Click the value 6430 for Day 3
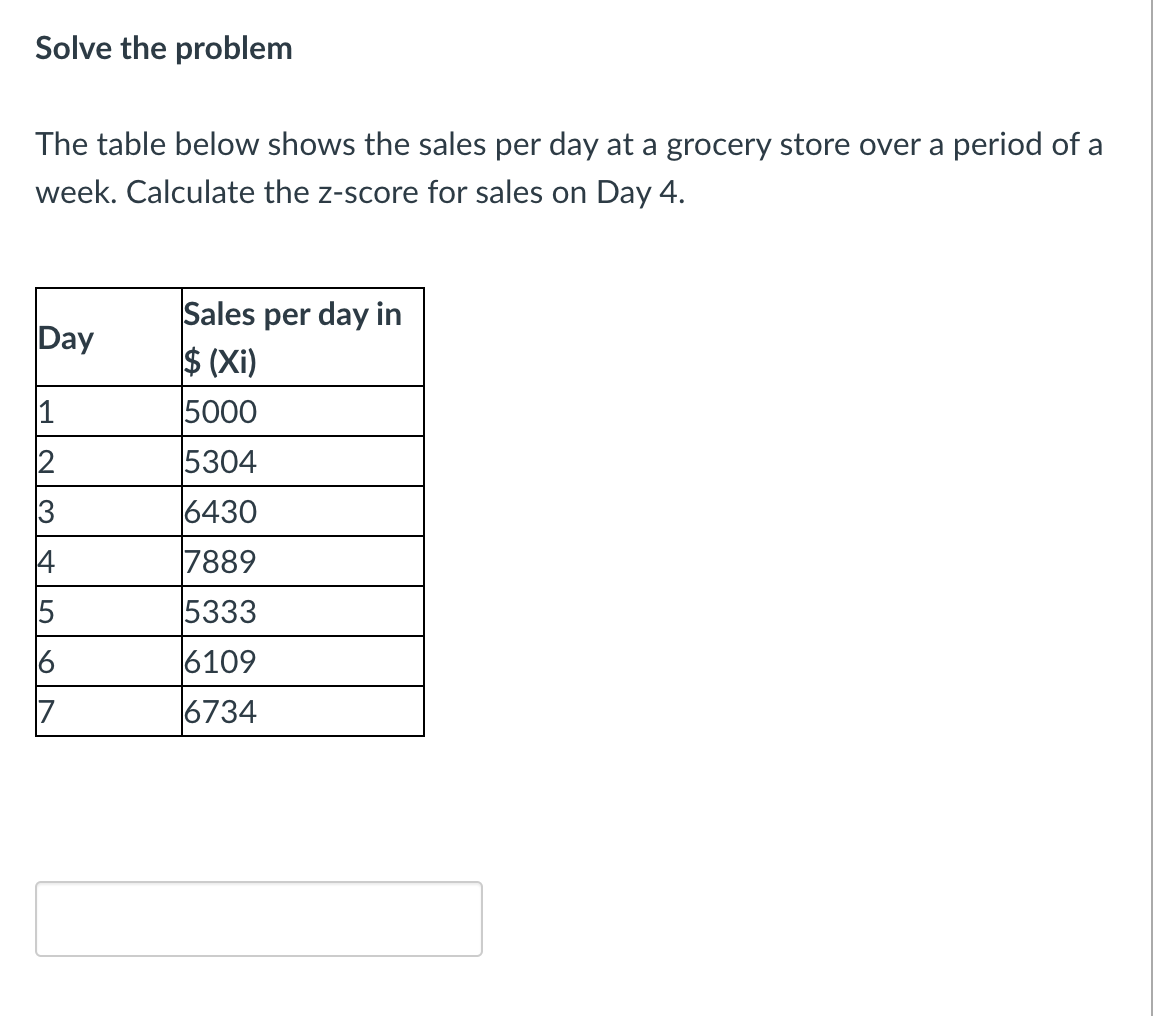1157x1016 pixels. pos(221,510)
